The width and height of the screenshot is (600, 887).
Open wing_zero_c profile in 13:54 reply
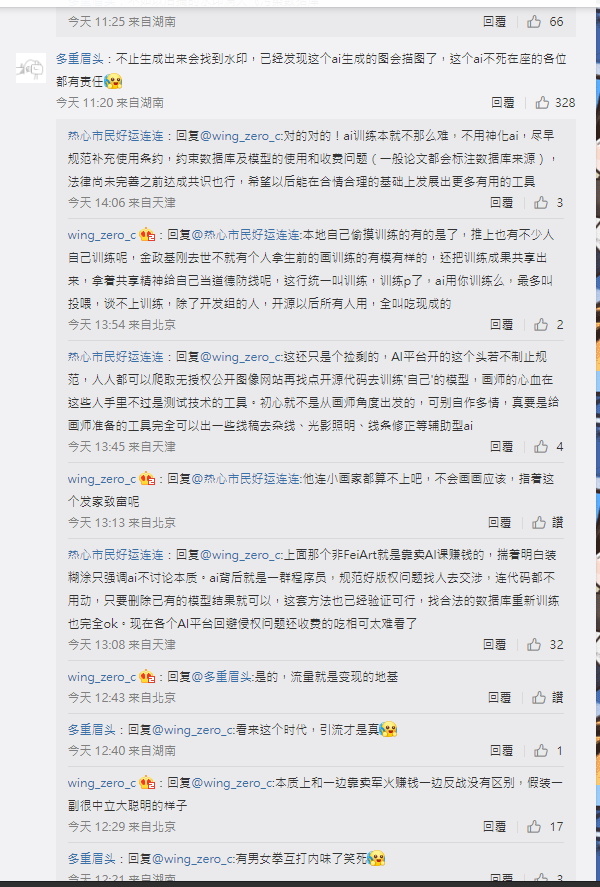pos(102,235)
